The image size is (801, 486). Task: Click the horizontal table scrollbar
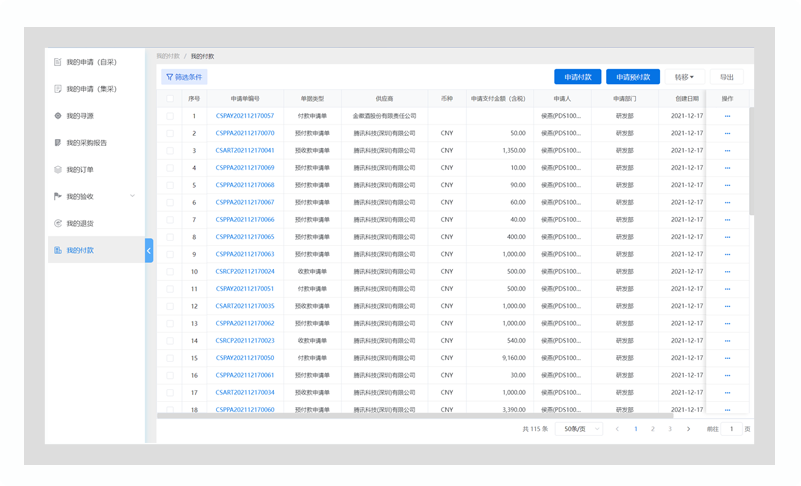pyautogui.click(x=415, y=415)
